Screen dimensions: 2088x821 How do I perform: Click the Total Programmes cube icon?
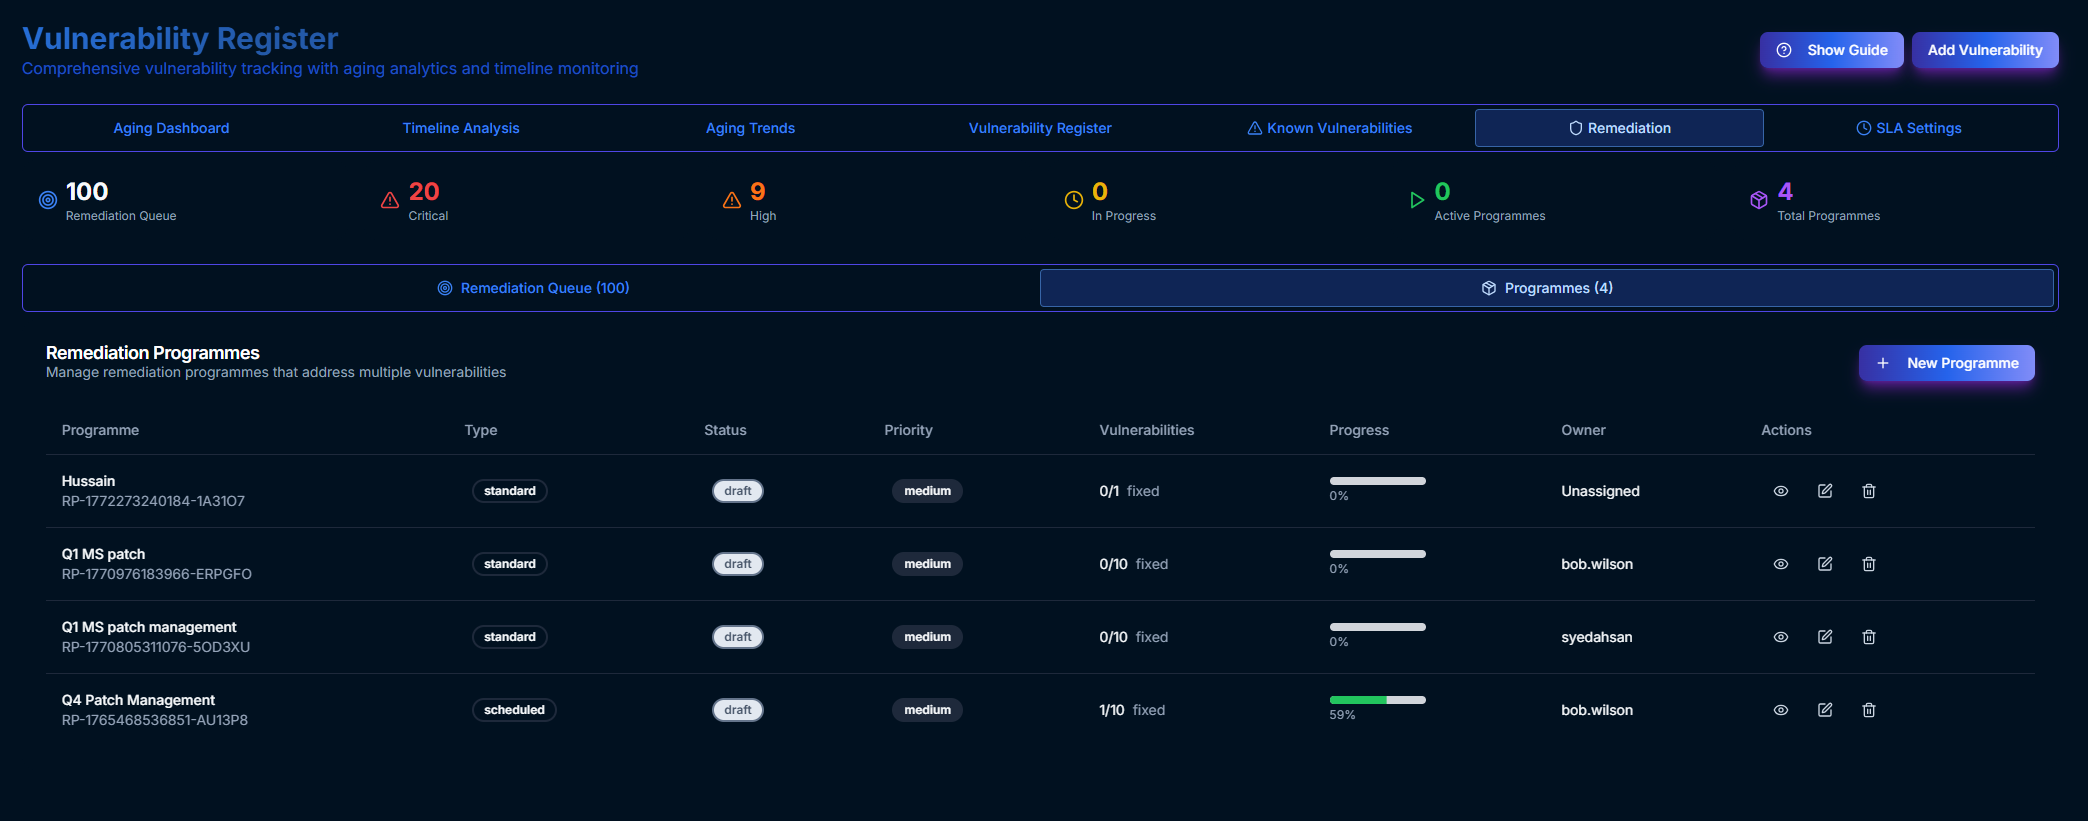pos(1759,200)
